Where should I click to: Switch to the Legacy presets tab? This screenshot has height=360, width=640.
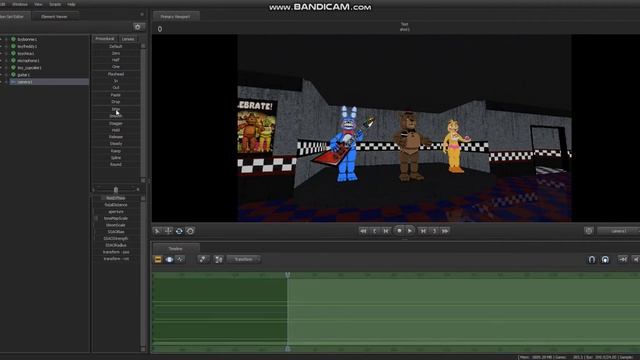click(x=128, y=39)
